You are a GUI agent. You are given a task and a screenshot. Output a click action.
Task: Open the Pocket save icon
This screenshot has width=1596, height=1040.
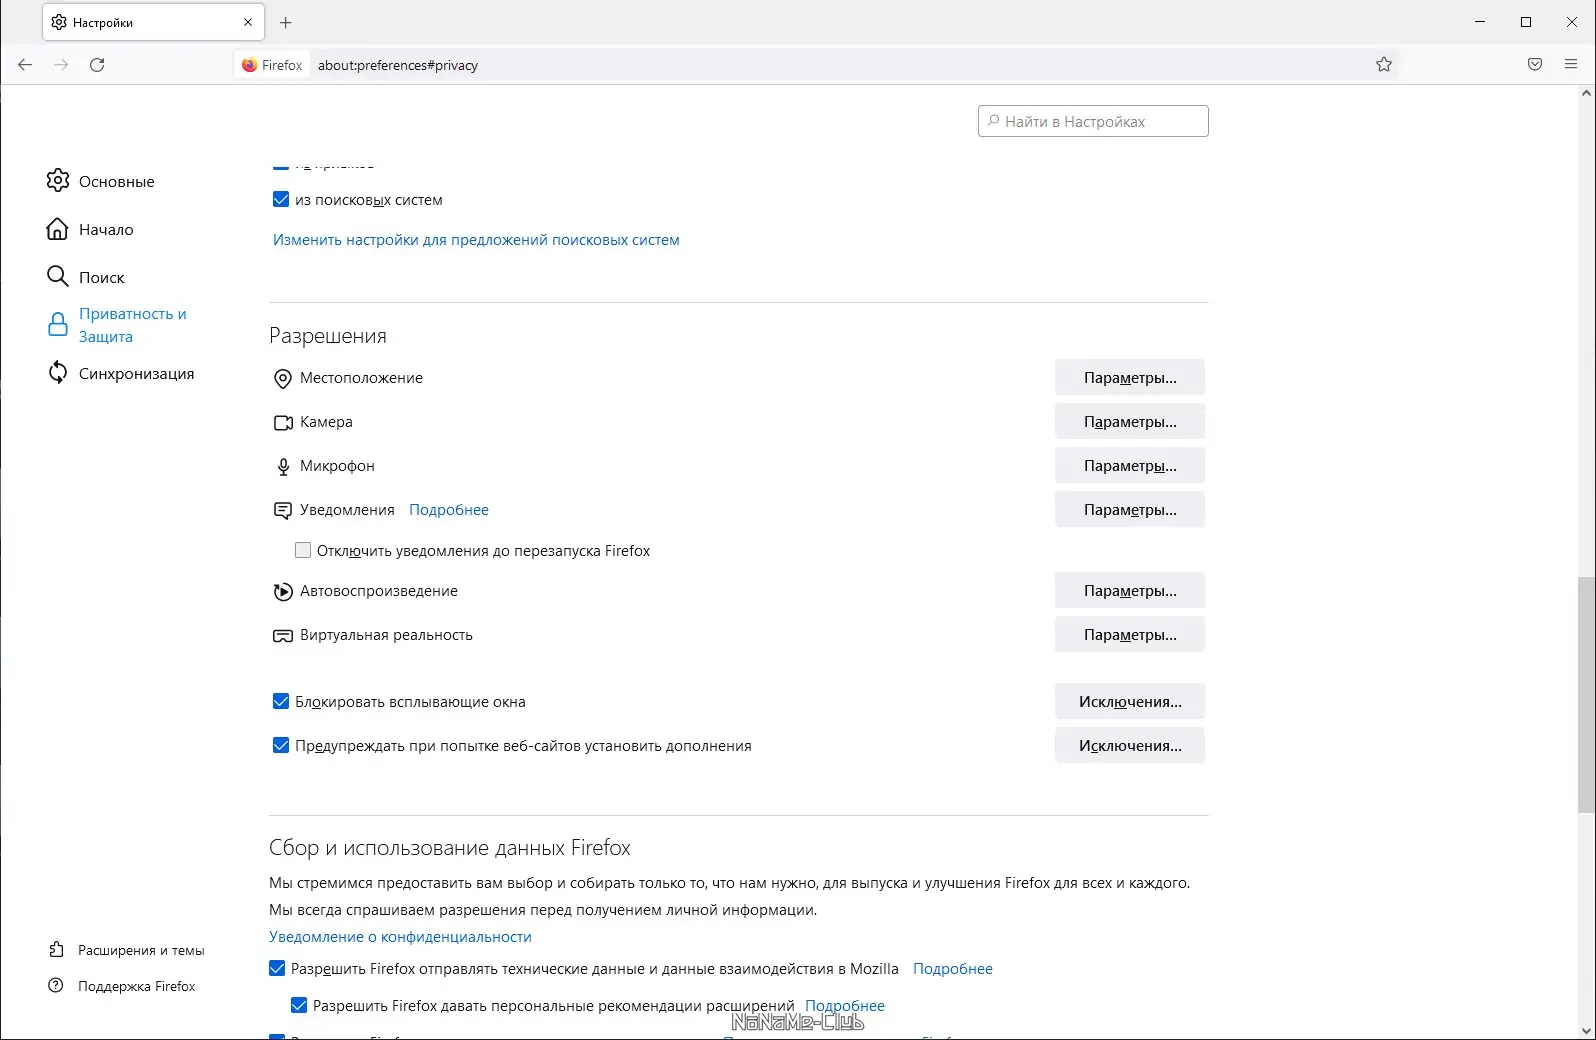coord(1535,65)
